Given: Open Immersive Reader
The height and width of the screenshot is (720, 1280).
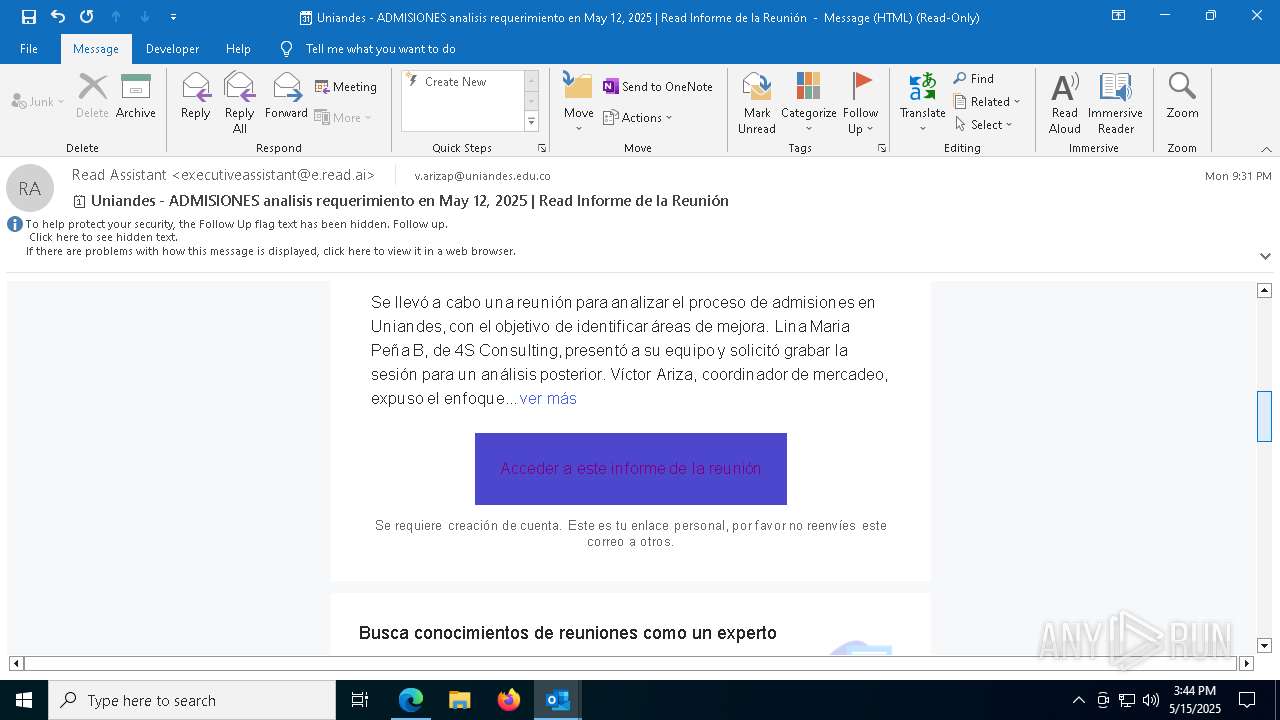Looking at the screenshot, I should click(x=1115, y=103).
